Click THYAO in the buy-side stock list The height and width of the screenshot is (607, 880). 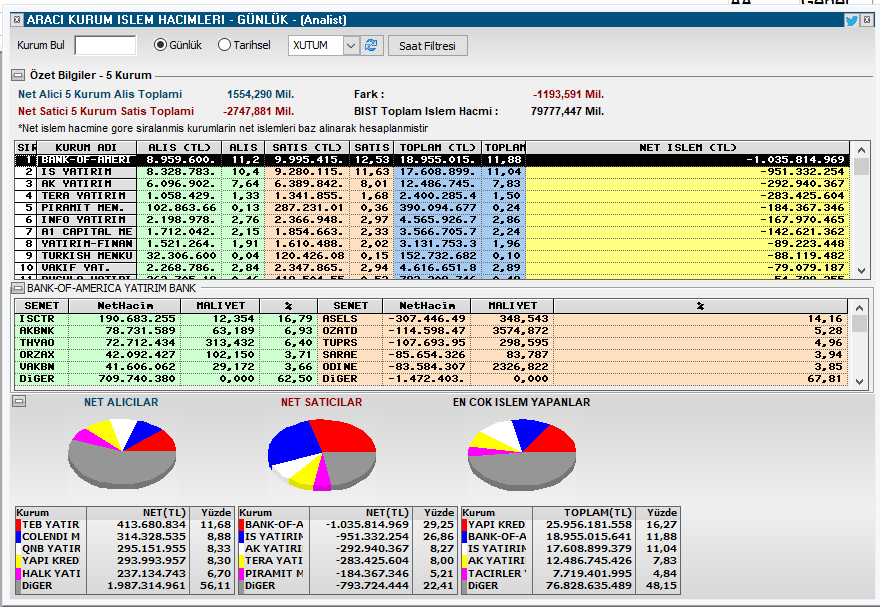point(37,343)
